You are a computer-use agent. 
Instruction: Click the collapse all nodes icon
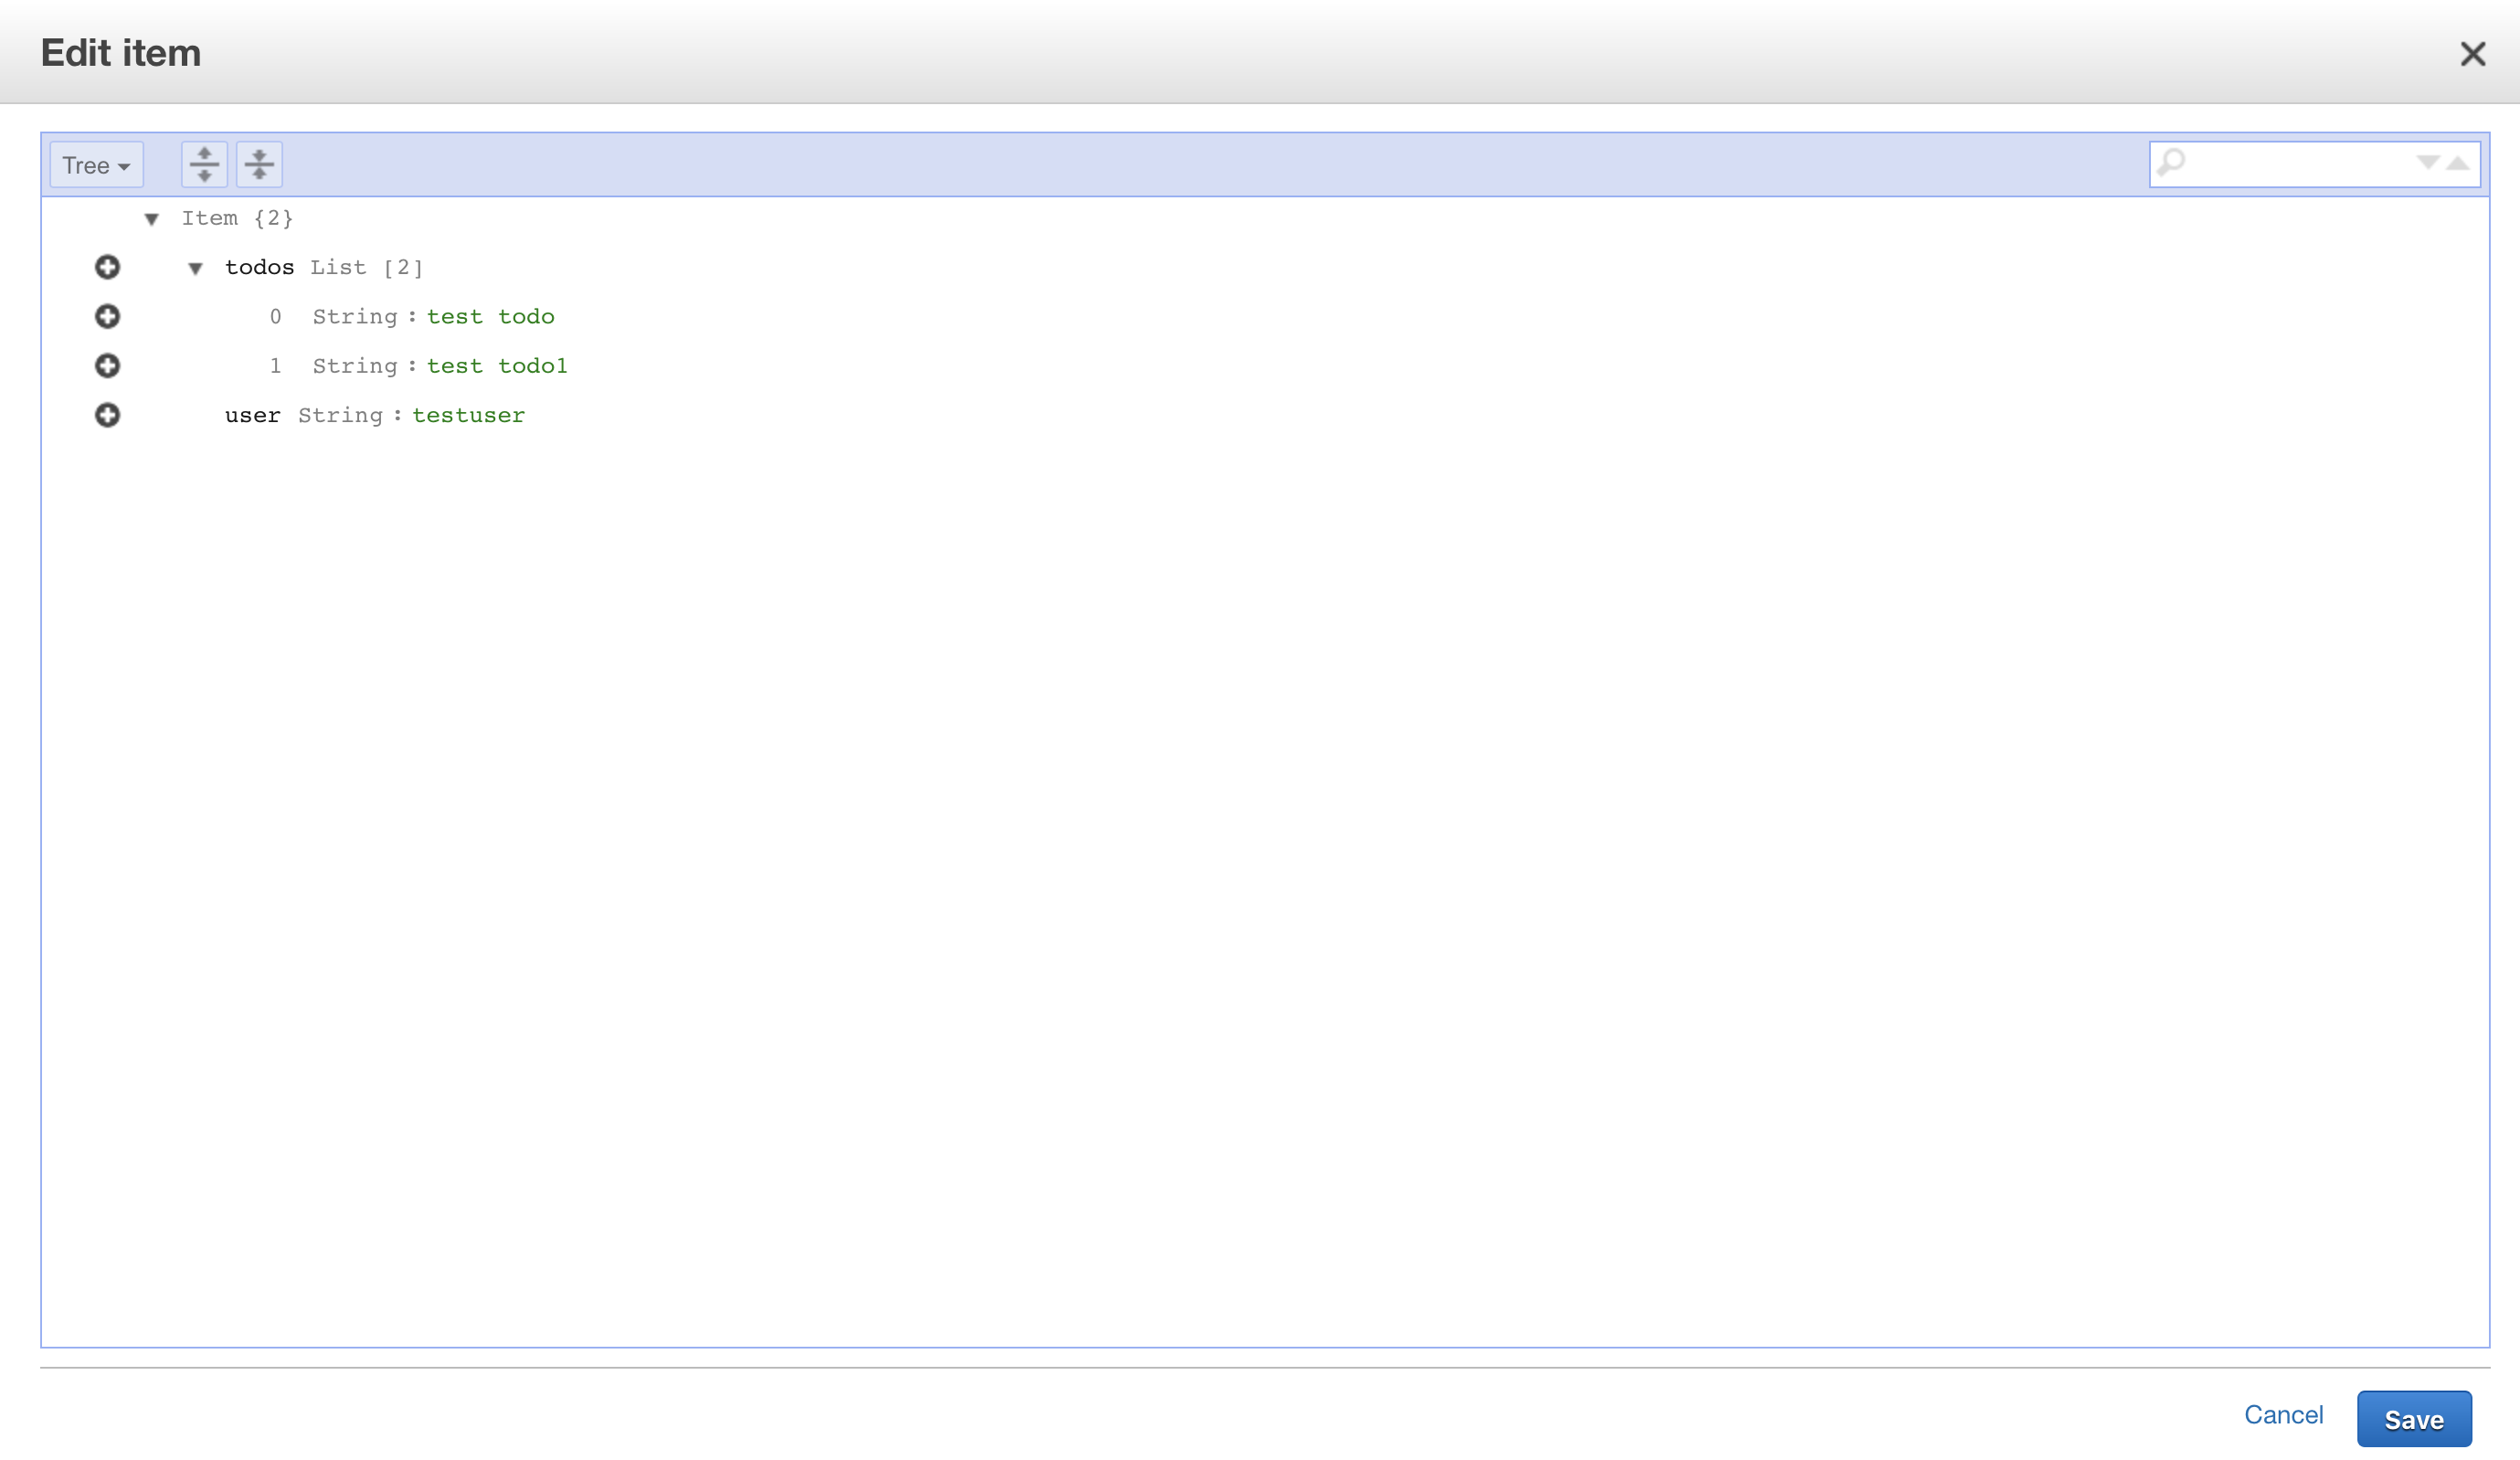(x=258, y=164)
